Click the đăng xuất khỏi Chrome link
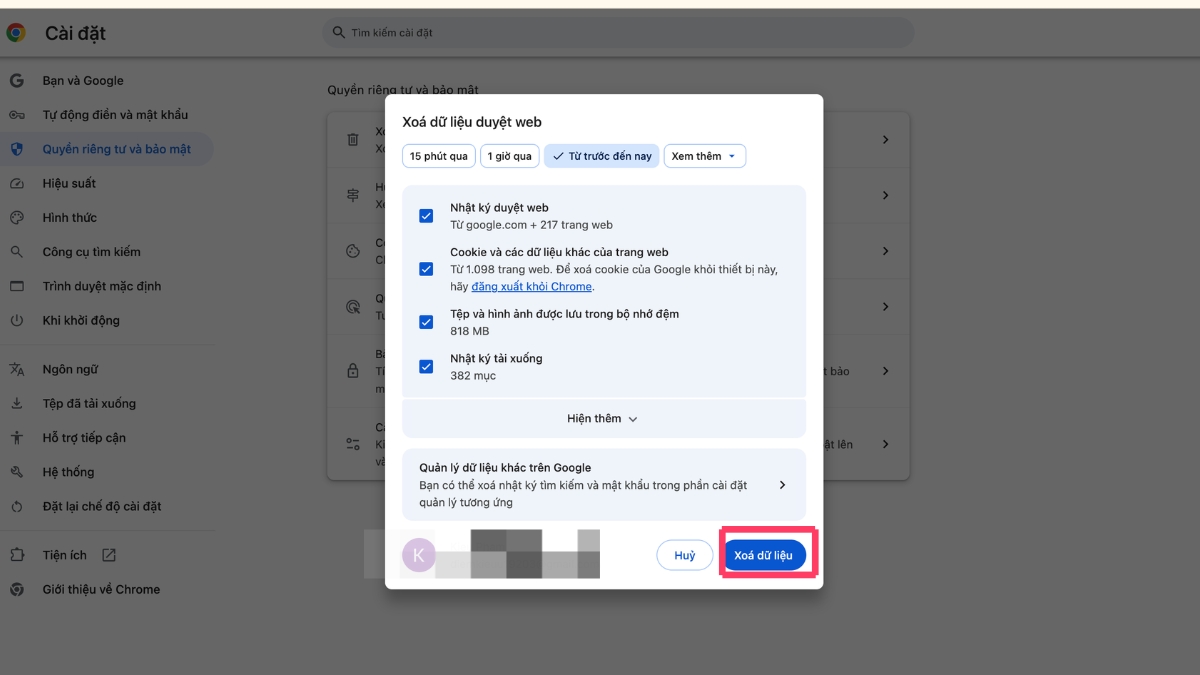The height and width of the screenshot is (675, 1200). coord(532,287)
